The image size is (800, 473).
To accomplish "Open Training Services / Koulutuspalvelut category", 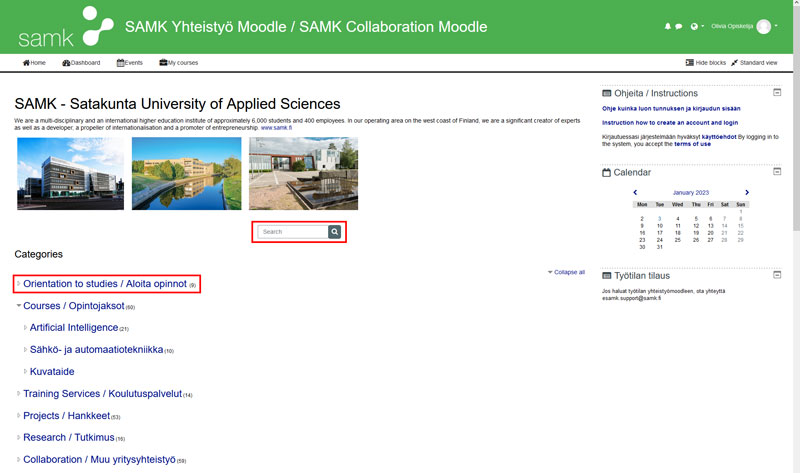I will click(103, 393).
